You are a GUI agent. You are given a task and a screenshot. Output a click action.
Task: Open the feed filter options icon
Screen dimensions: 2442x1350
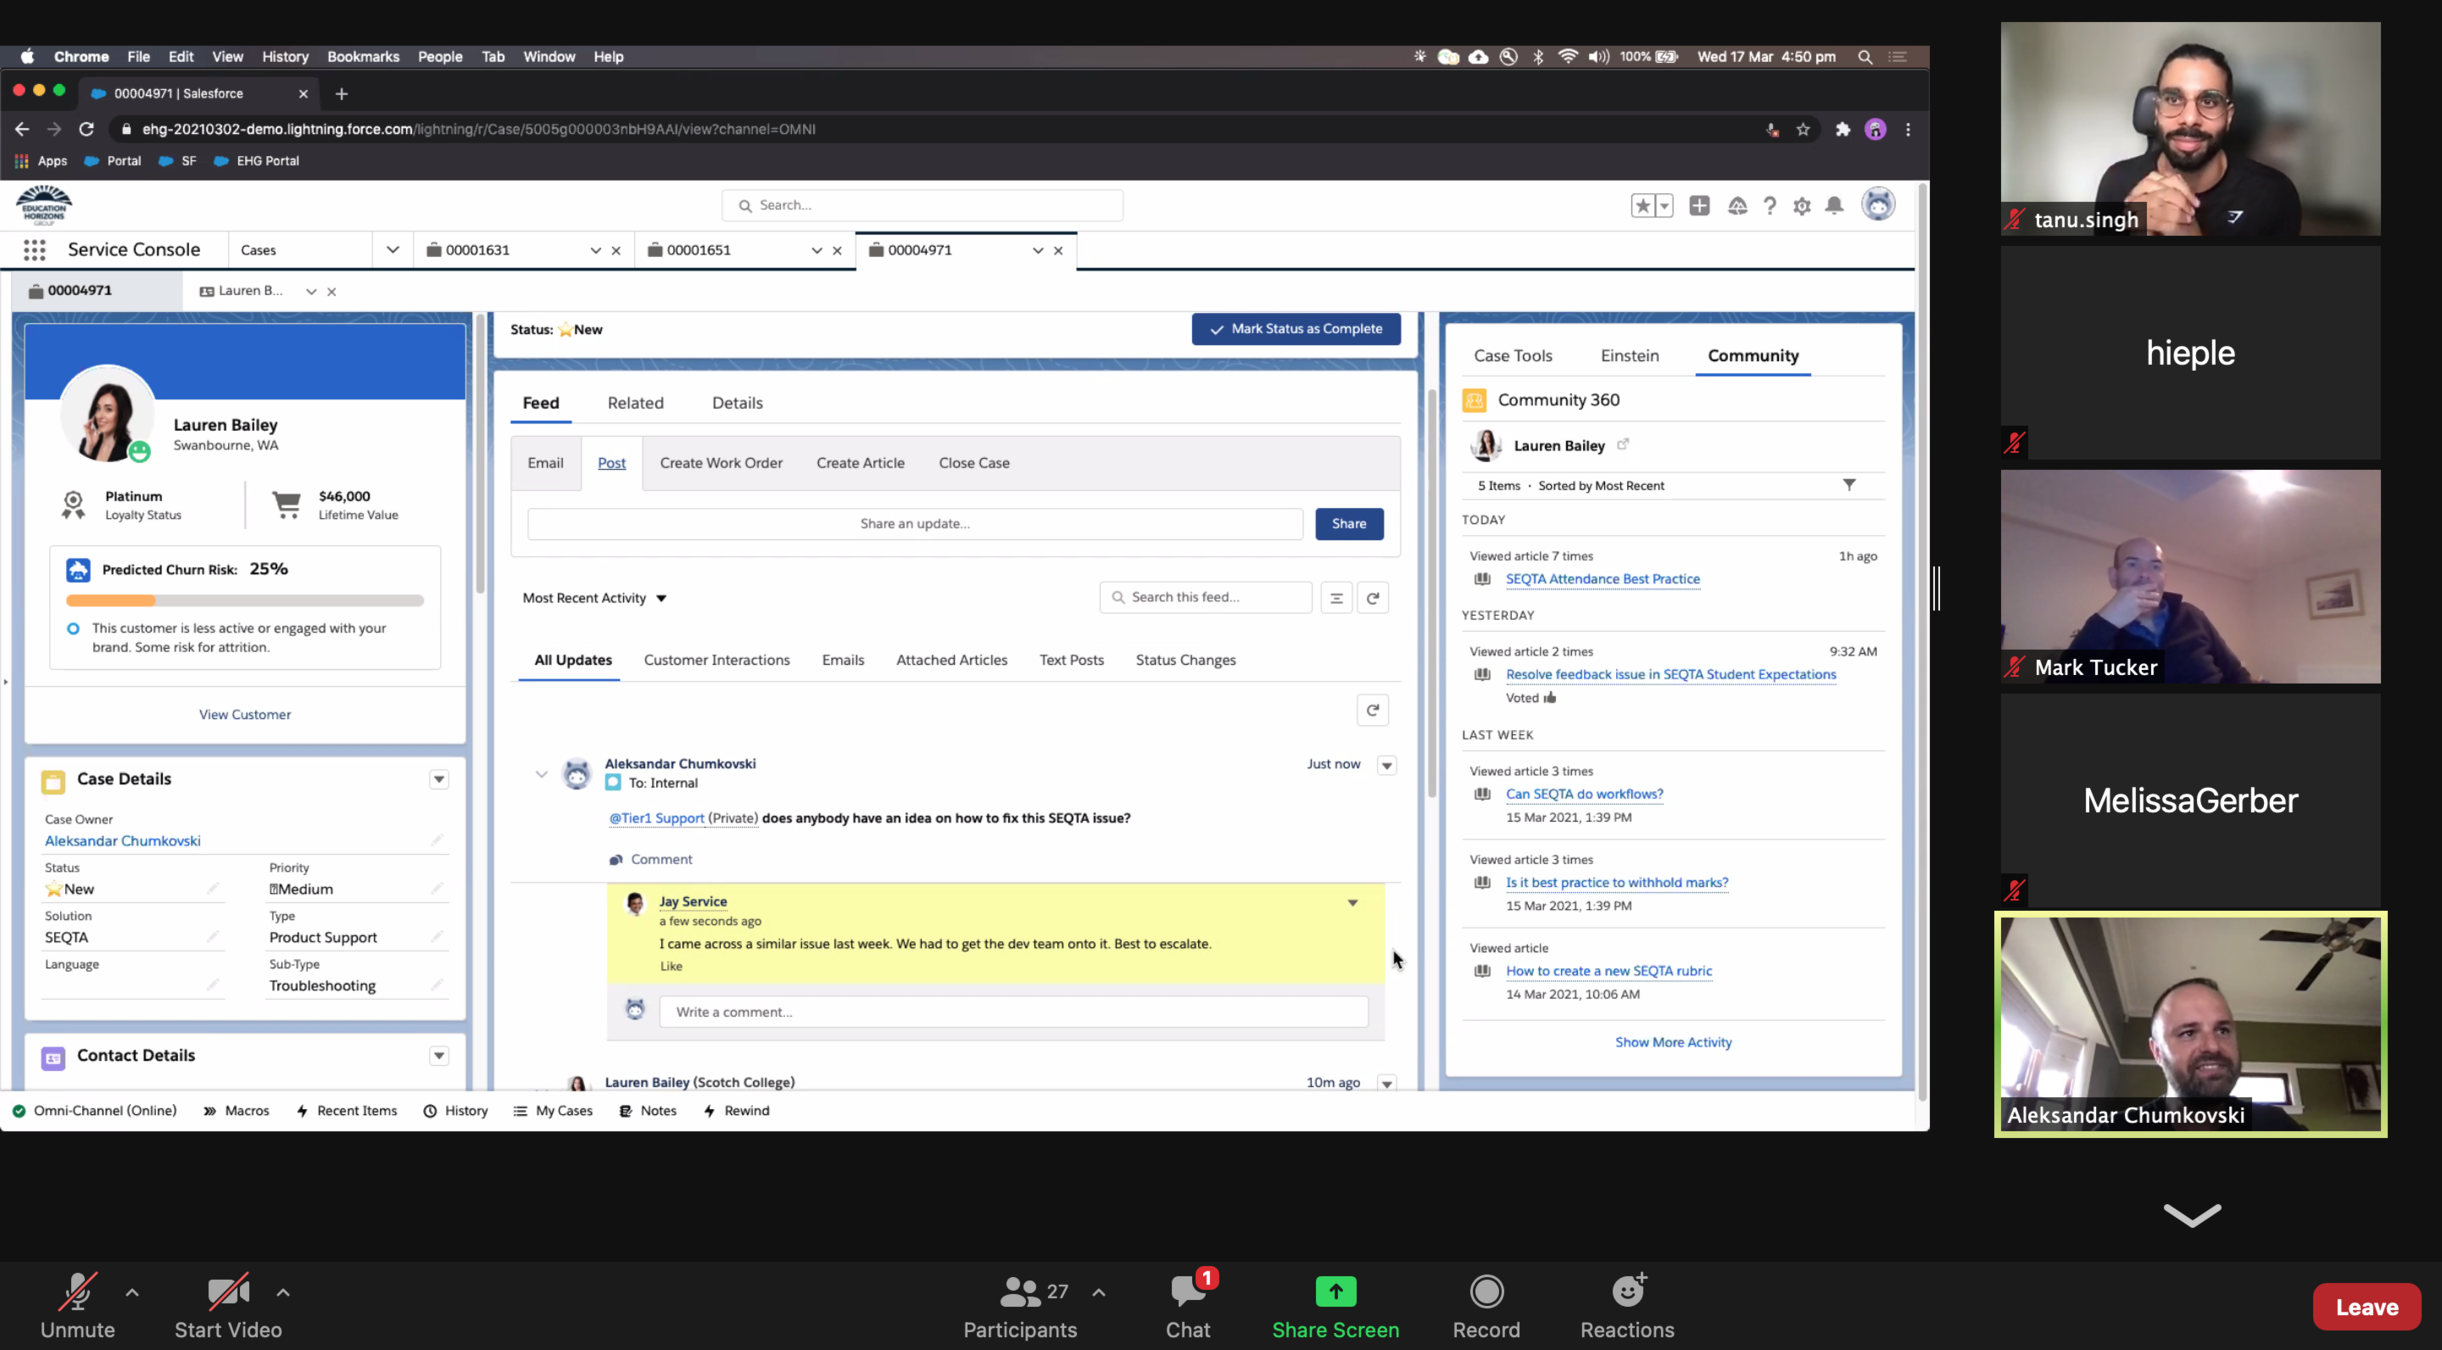[x=1336, y=598]
